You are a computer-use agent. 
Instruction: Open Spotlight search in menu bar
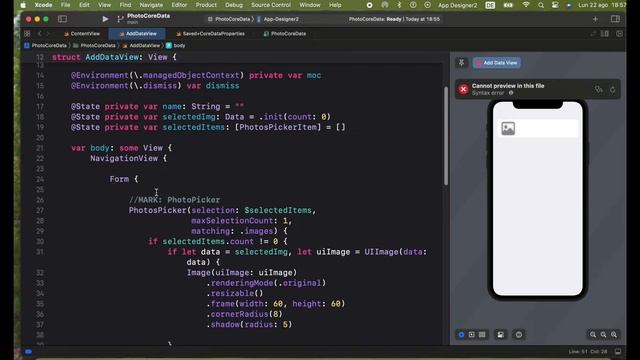[x=541, y=5]
